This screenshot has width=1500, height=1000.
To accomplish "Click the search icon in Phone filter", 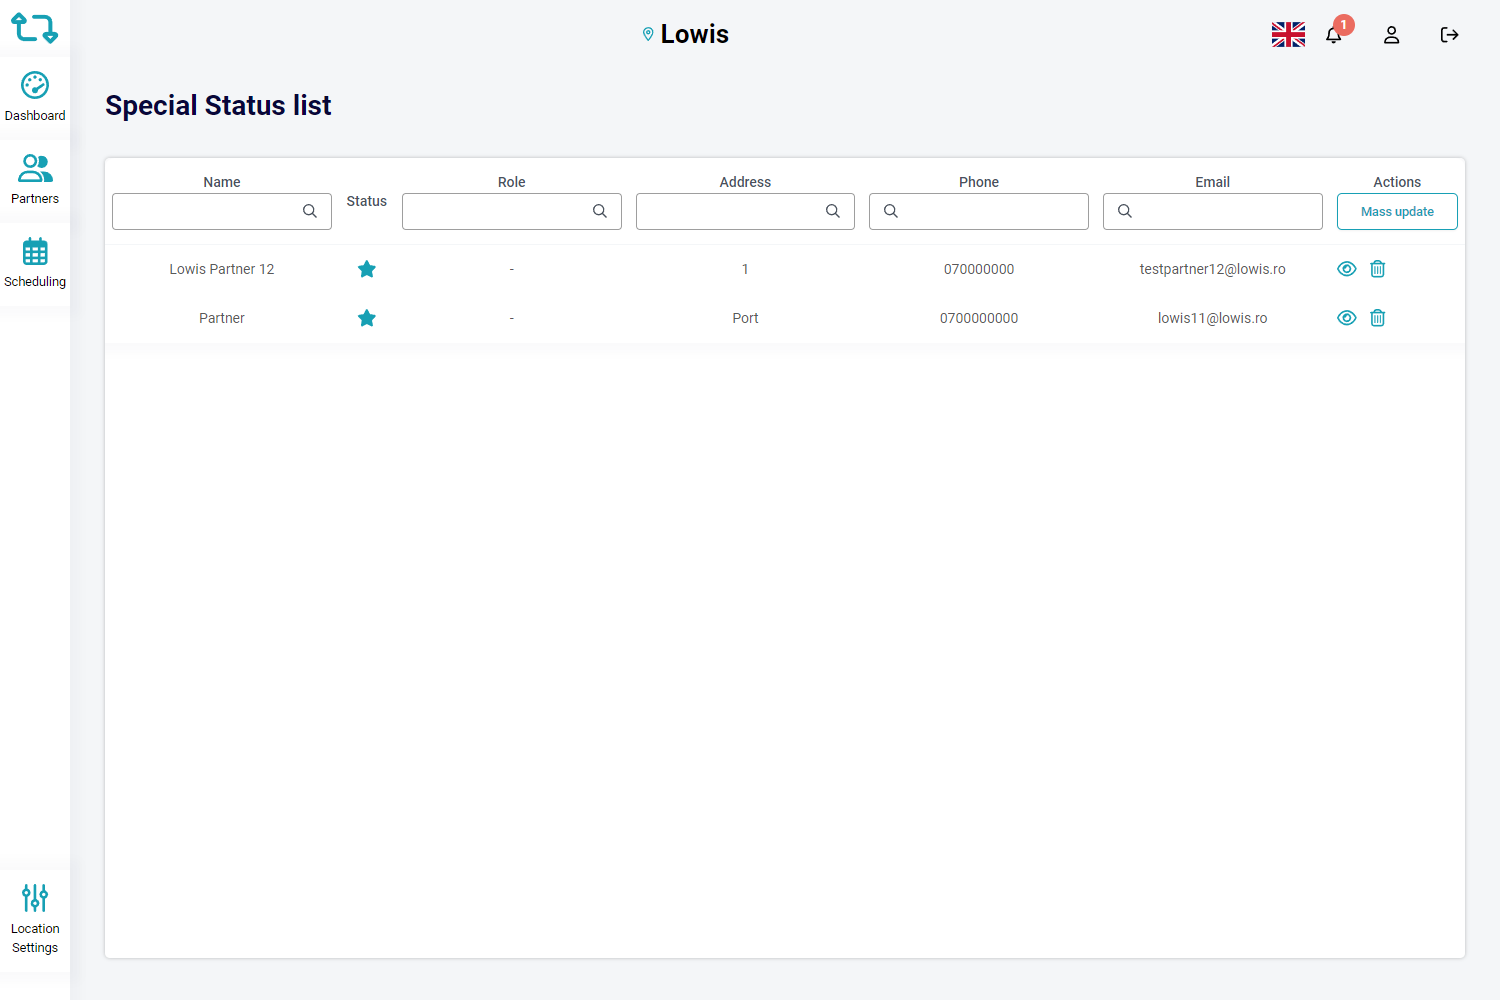I will [891, 211].
